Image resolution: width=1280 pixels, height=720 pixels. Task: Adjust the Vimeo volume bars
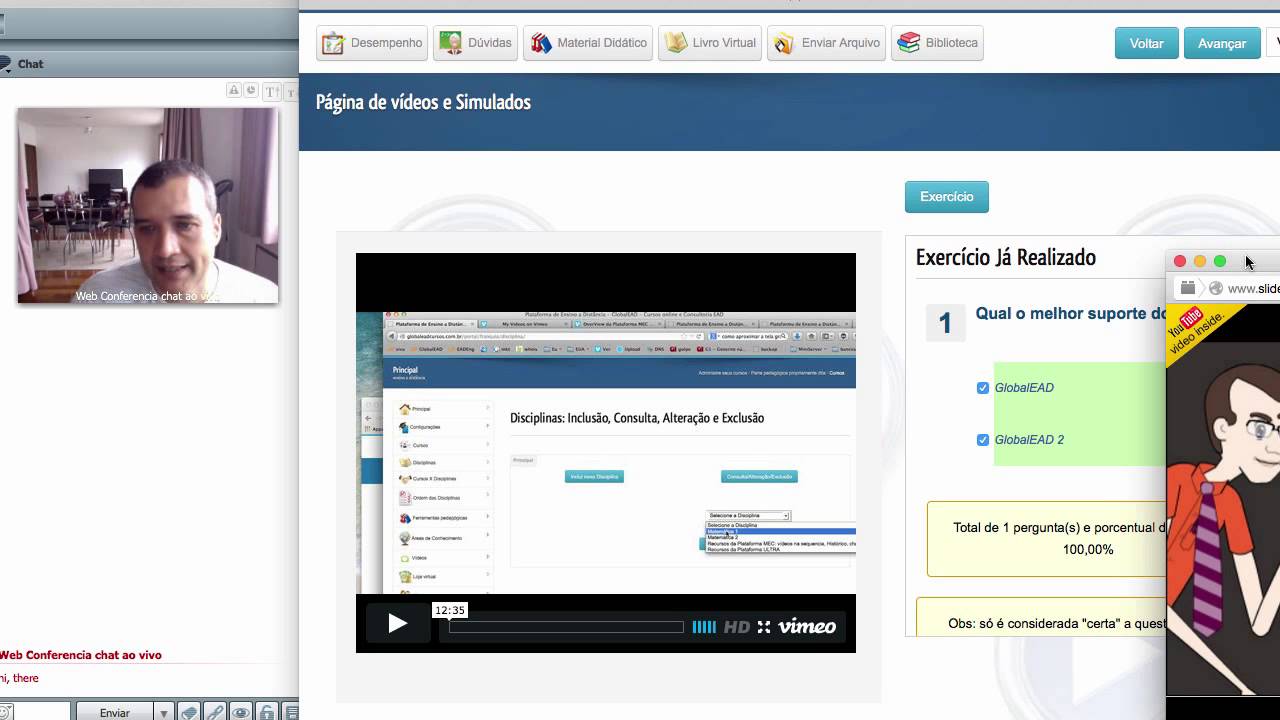[704, 627]
